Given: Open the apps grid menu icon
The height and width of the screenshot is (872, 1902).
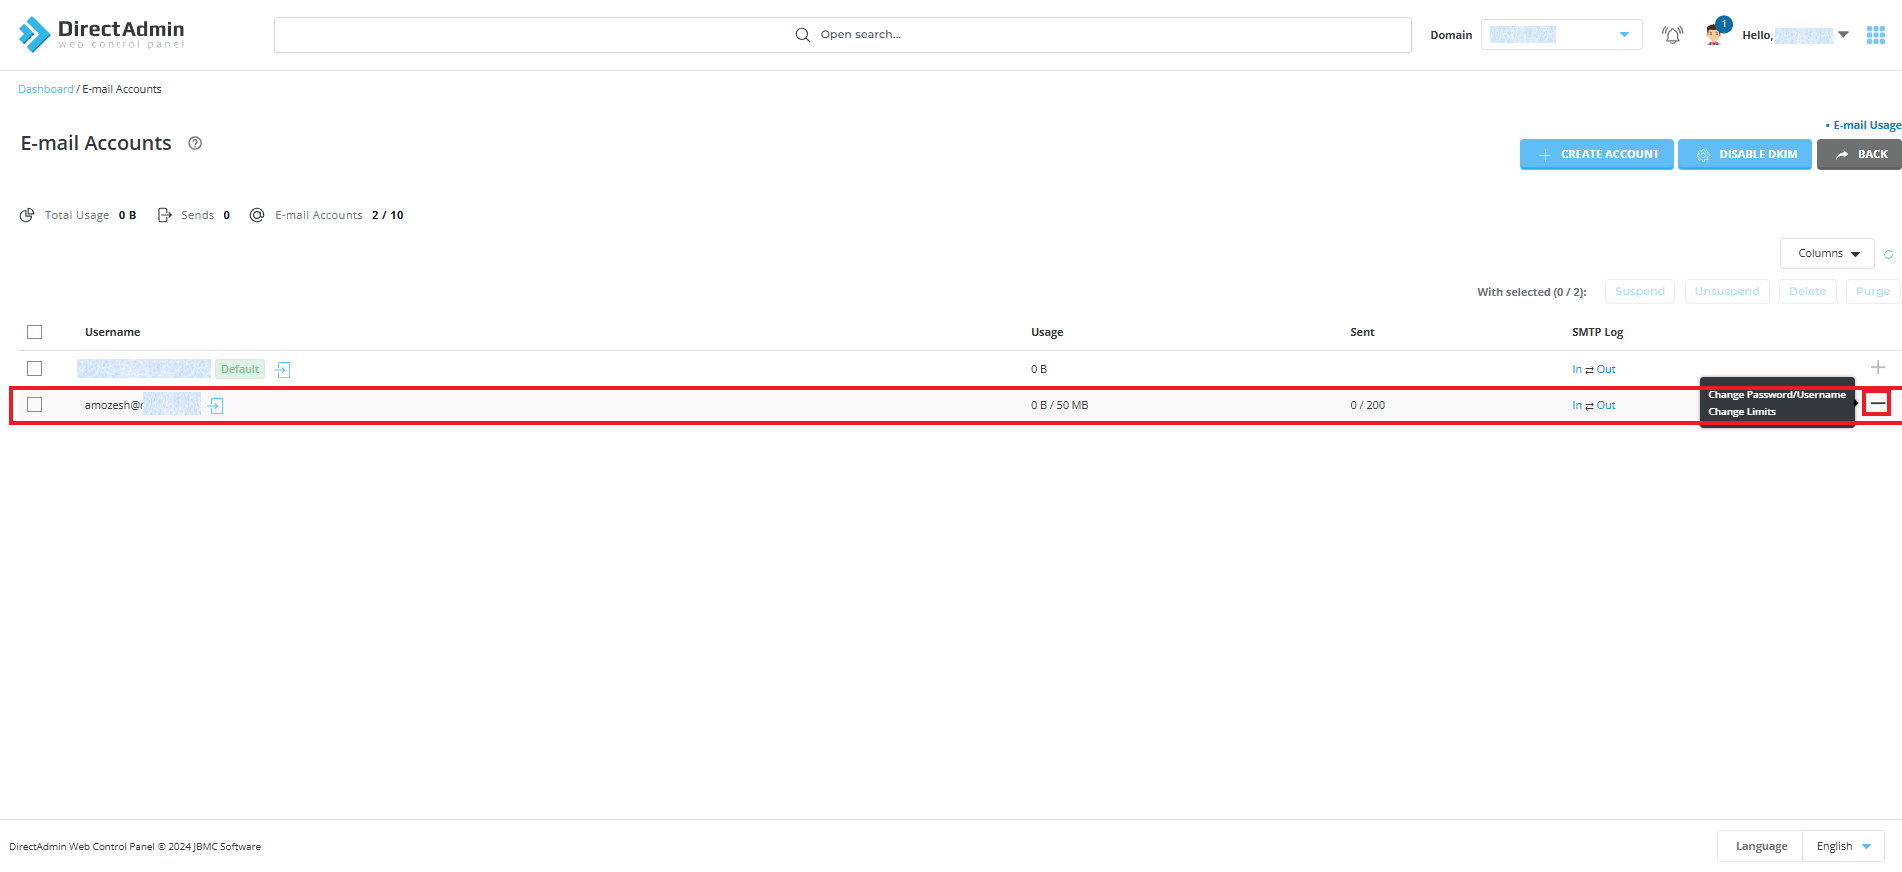Looking at the screenshot, I should pos(1876,35).
